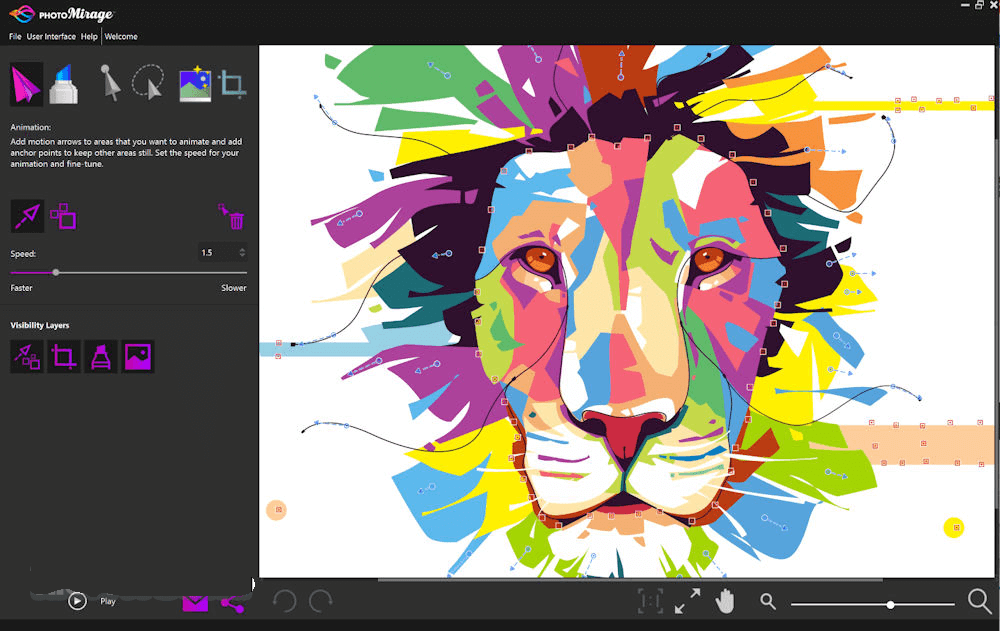1000x631 pixels.
Task: Delete selected points with trash icon
Action: pos(231,217)
